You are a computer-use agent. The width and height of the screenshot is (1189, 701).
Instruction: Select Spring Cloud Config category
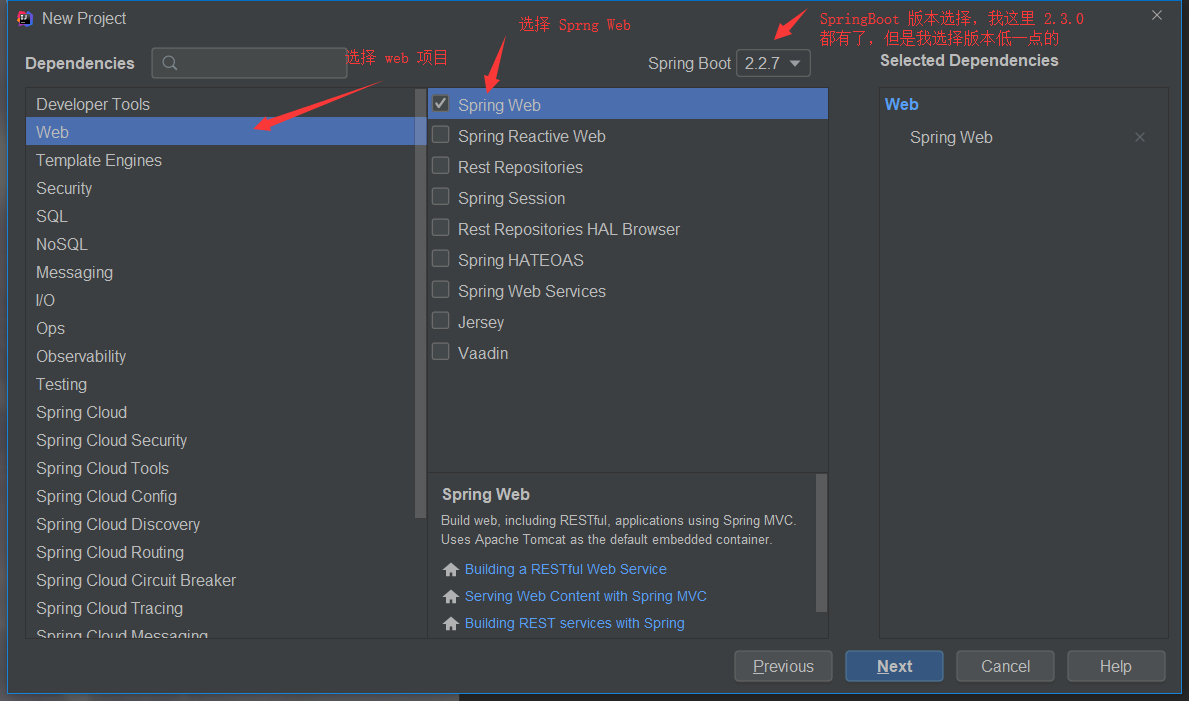[220, 497]
